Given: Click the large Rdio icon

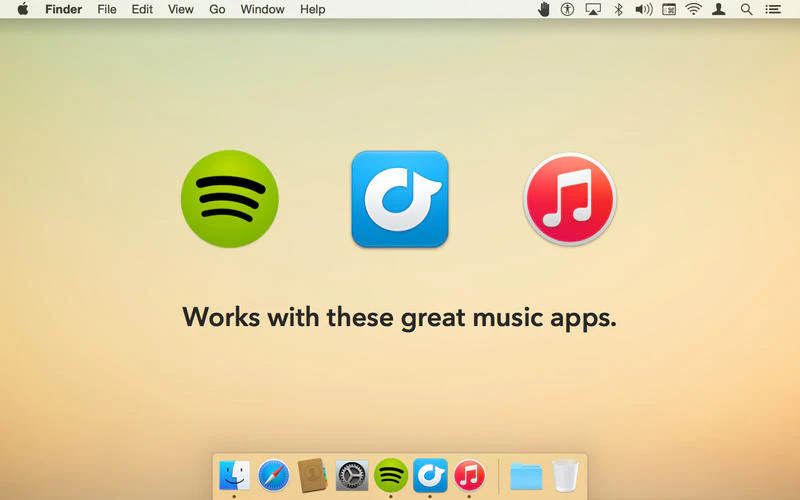Looking at the screenshot, I should (400, 199).
